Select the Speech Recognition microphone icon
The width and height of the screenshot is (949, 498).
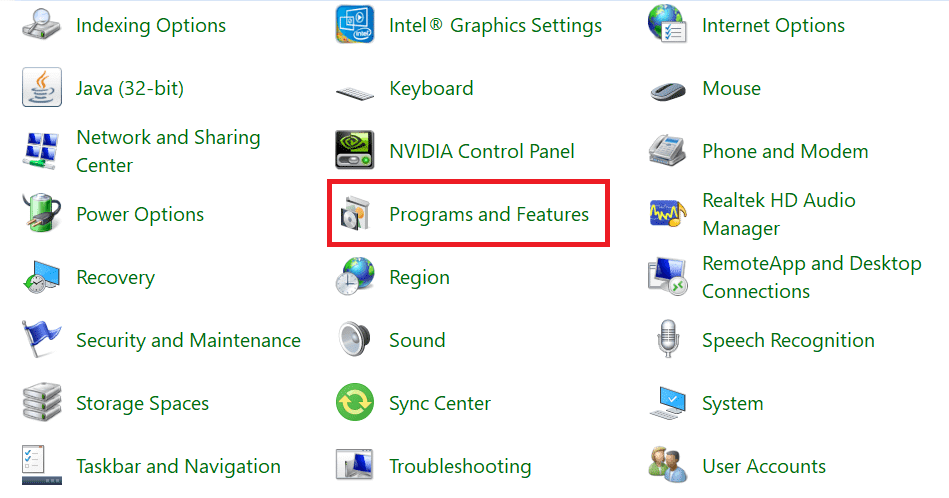[668, 340]
